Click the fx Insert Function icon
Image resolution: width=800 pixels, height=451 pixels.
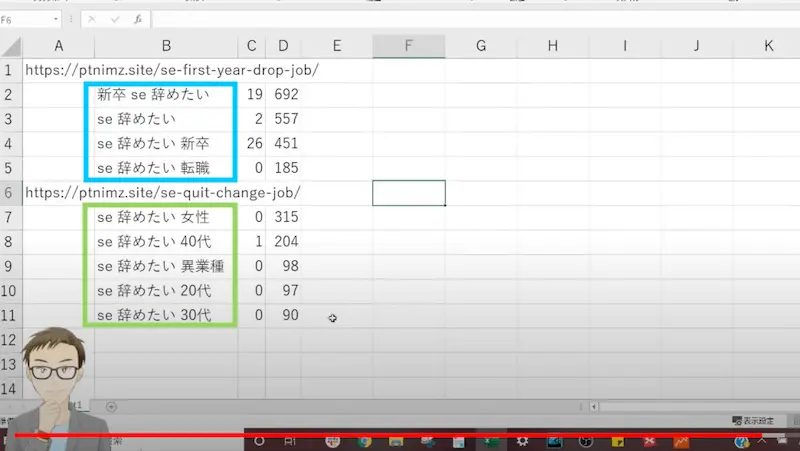(x=137, y=19)
